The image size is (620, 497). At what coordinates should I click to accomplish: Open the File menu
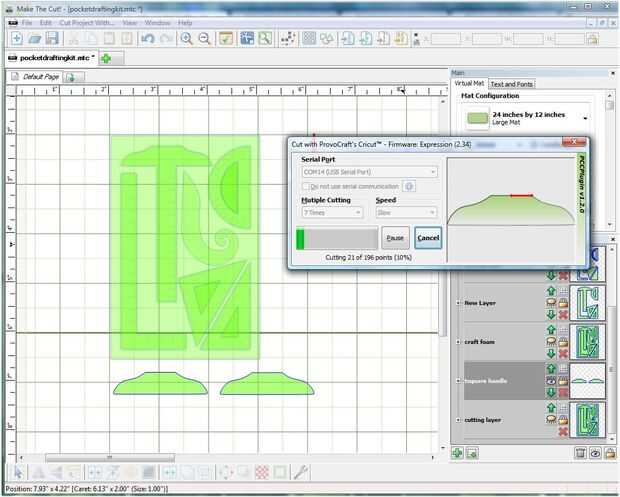pyautogui.click(x=27, y=23)
